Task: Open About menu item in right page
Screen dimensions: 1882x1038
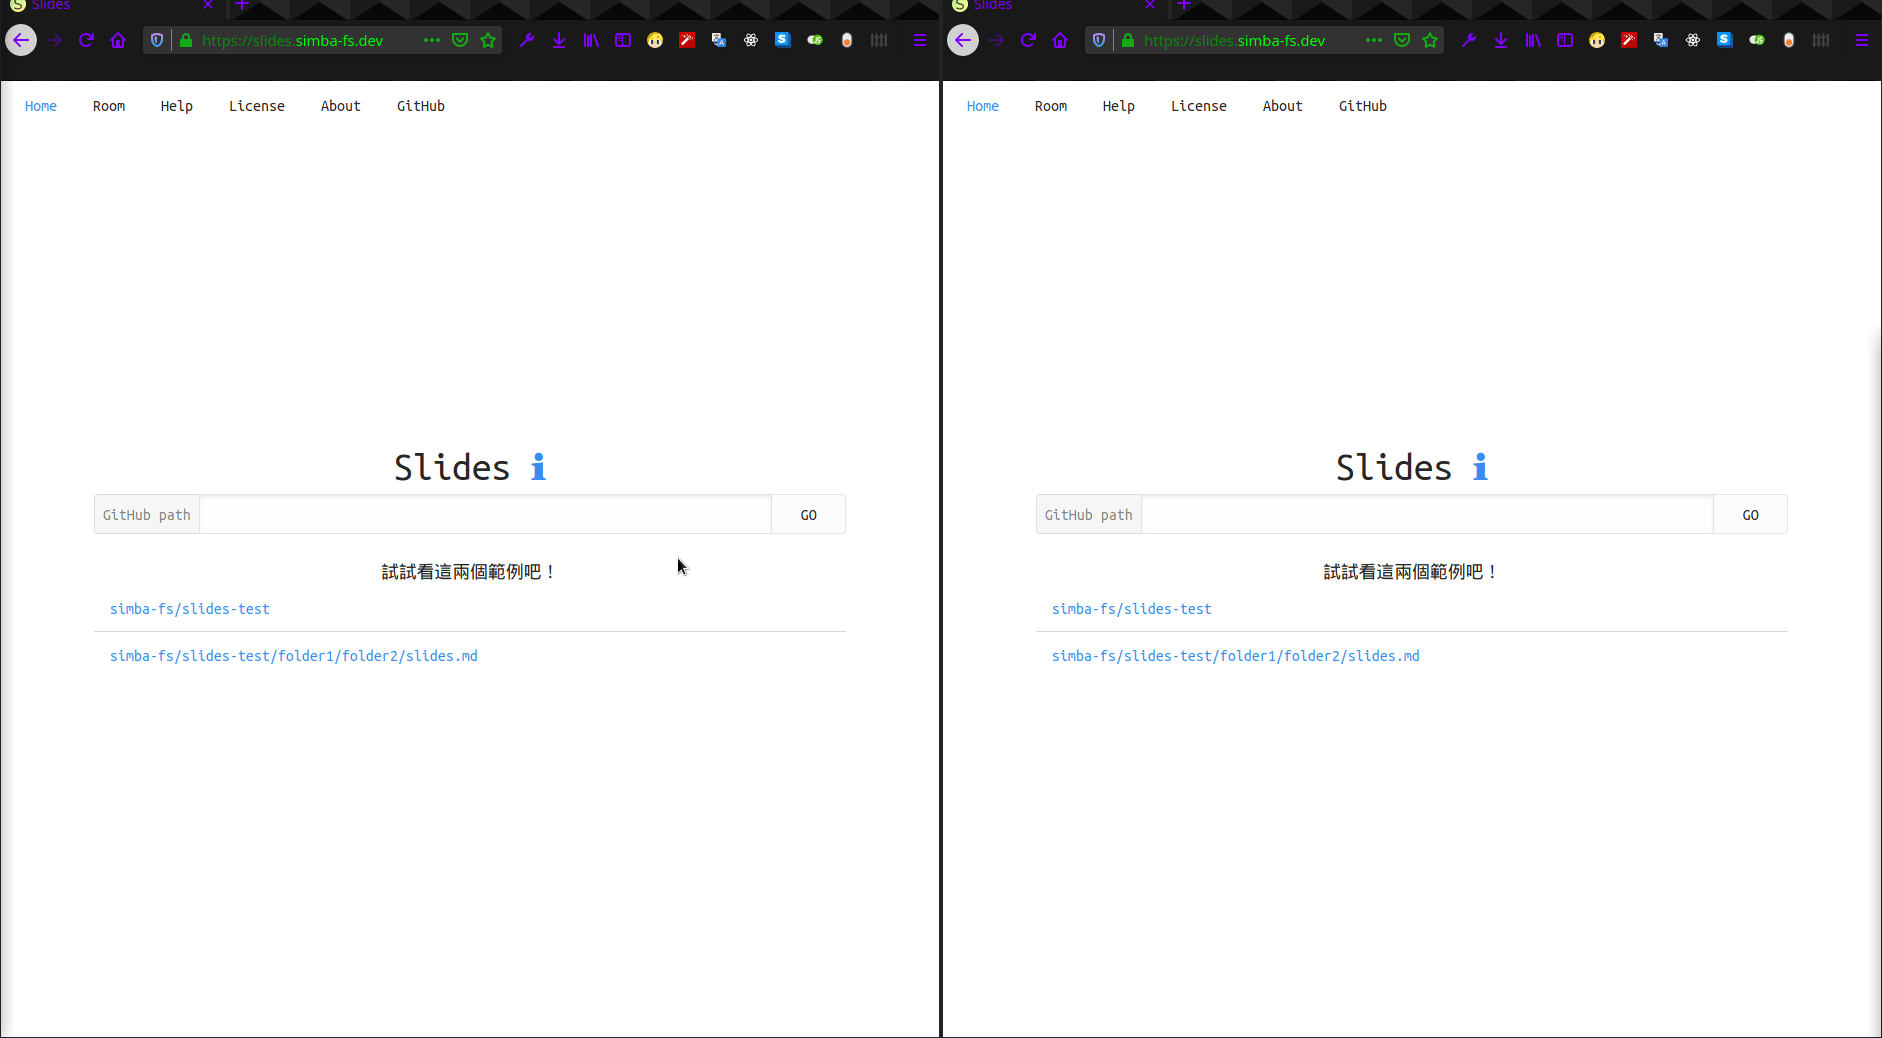Action: tap(1283, 106)
